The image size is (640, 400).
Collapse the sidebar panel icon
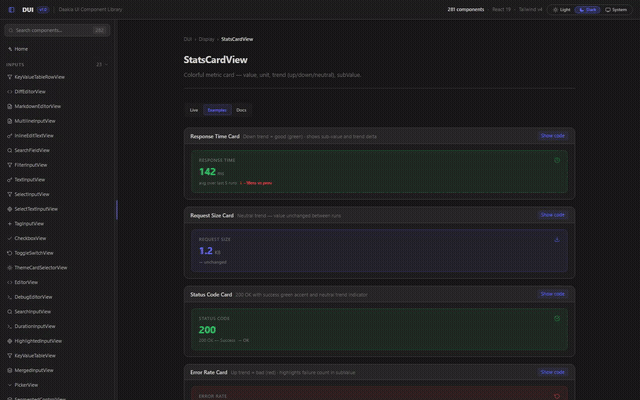(x=11, y=9)
